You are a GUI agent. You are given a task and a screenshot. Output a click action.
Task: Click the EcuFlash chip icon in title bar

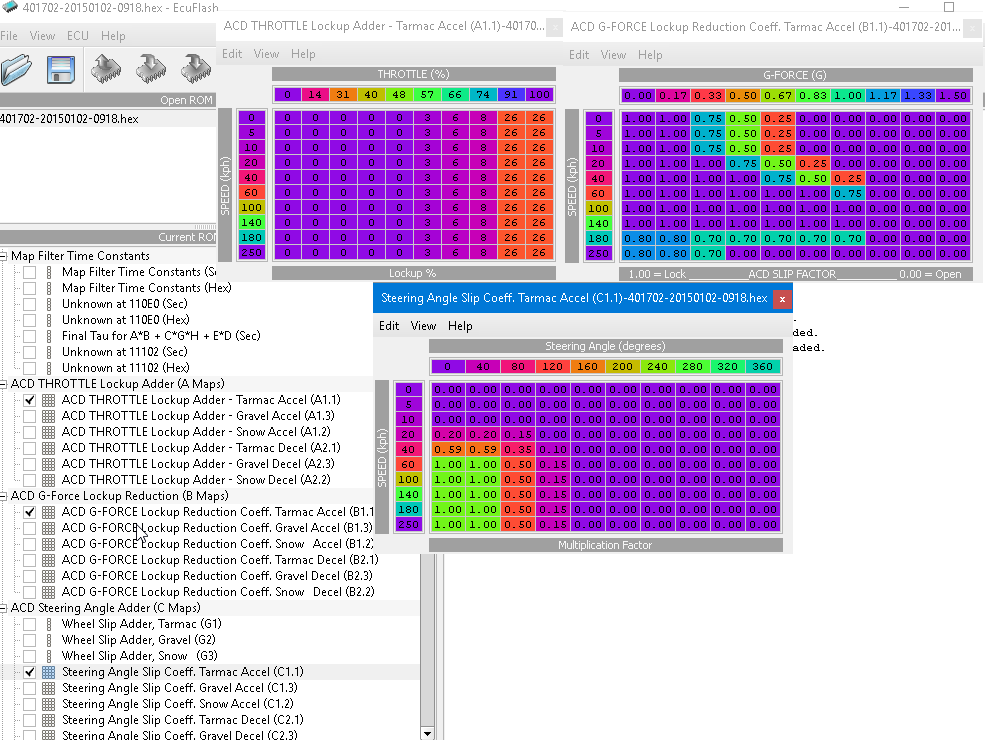(x=10, y=8)
